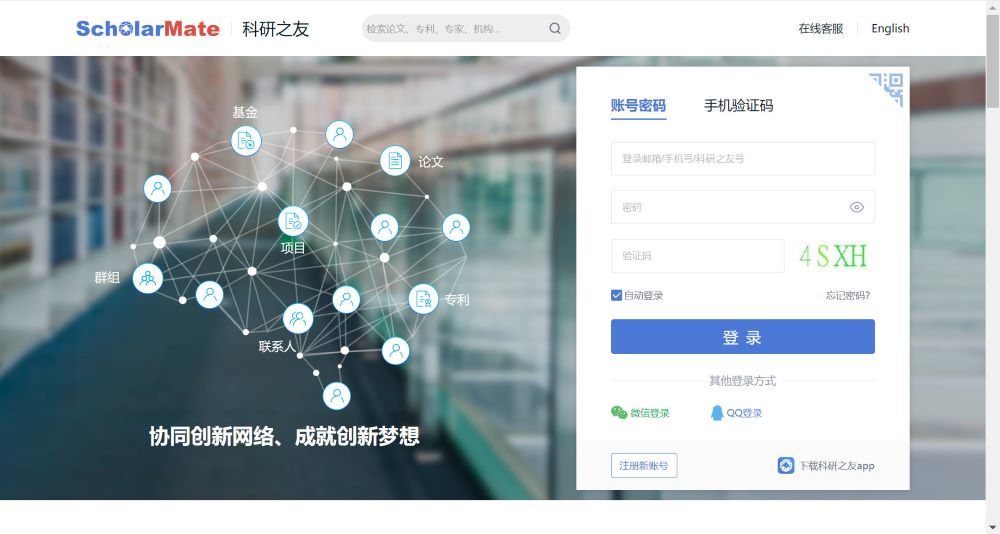Click the ScholarMate app download icon

coord(786,466)
